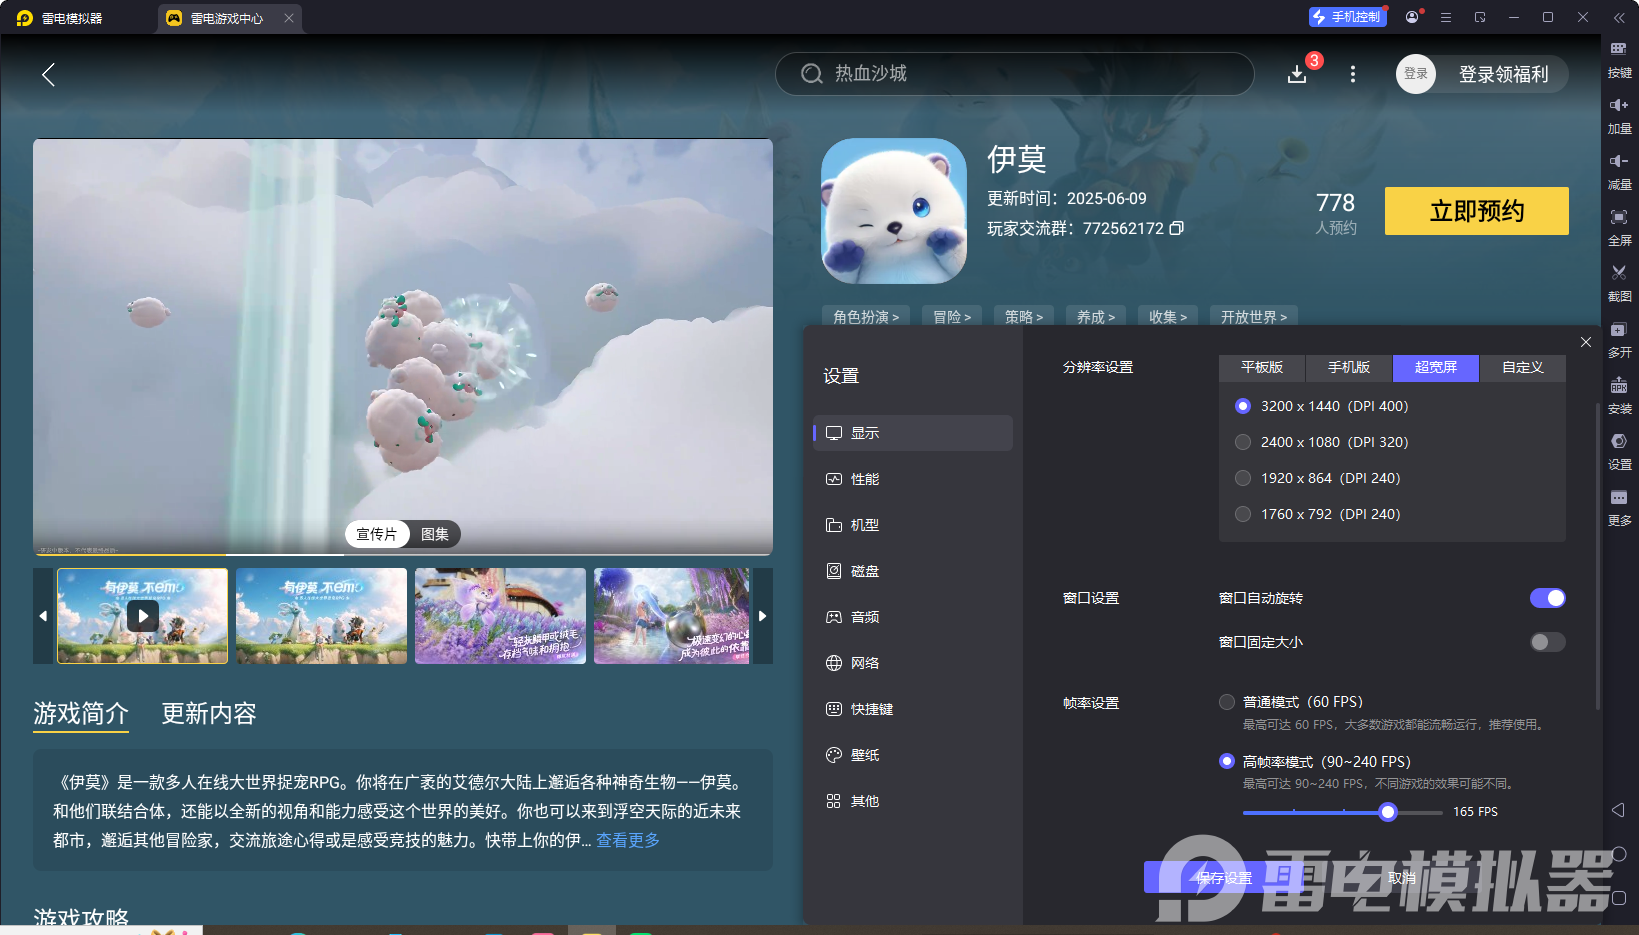Click the search box showing 热血沙城
1639x935 pixels.
pos(1013,74)
